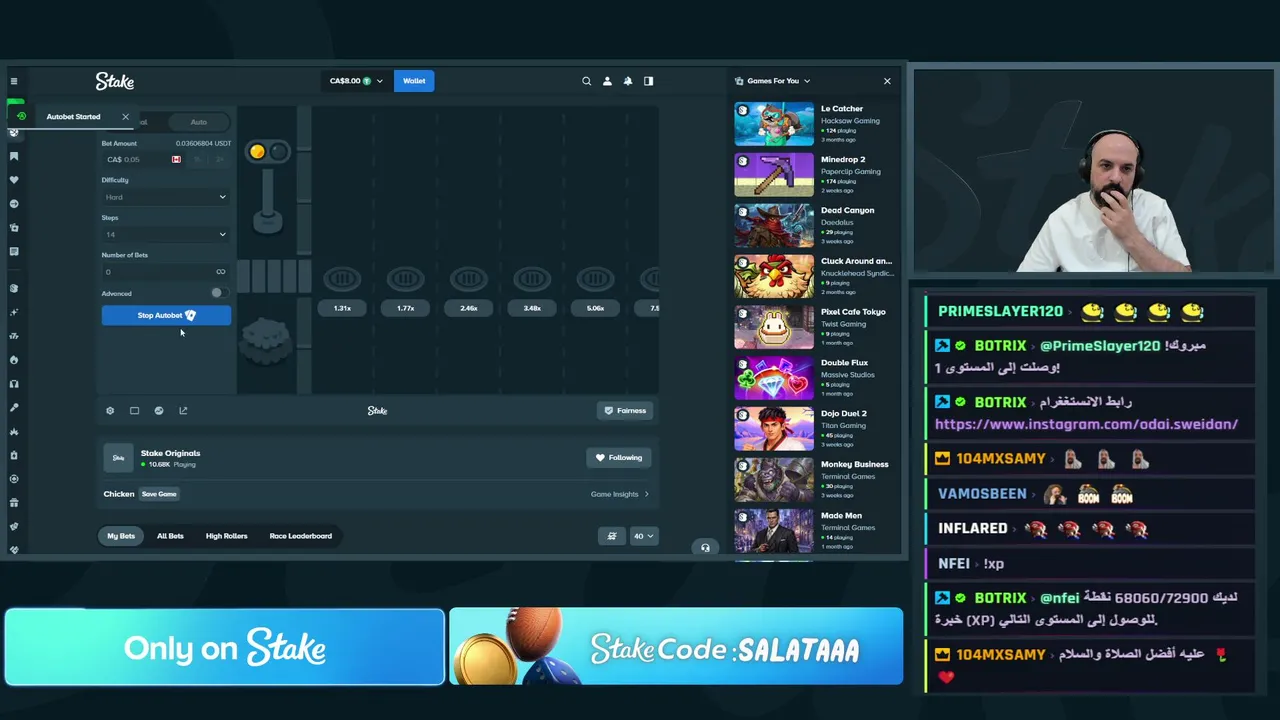Select the Race Leaderboard tab
1280x720 pixels.
[x=301, y=536]
